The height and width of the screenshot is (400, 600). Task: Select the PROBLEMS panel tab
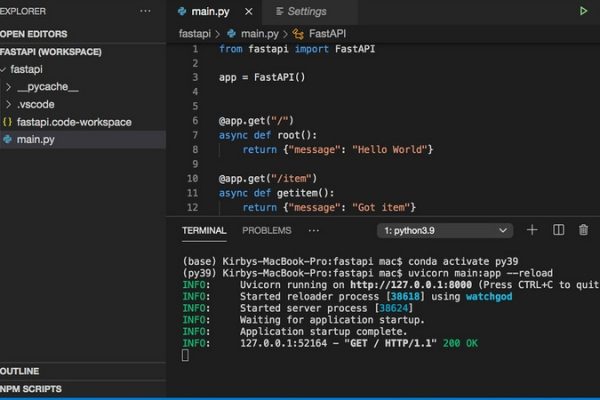pos(267,230)
